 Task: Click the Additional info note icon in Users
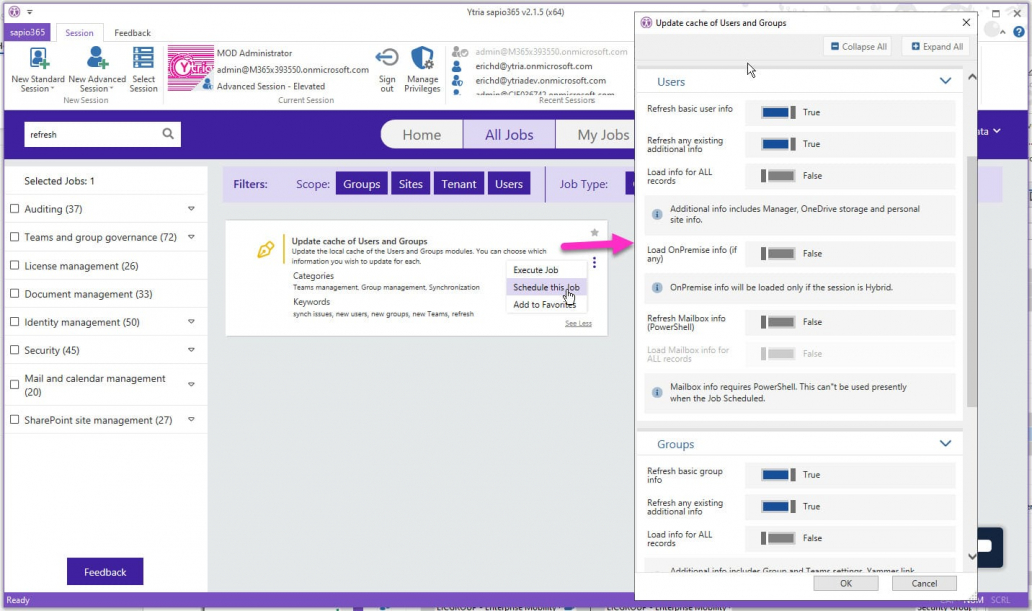[x=657, y=214]
